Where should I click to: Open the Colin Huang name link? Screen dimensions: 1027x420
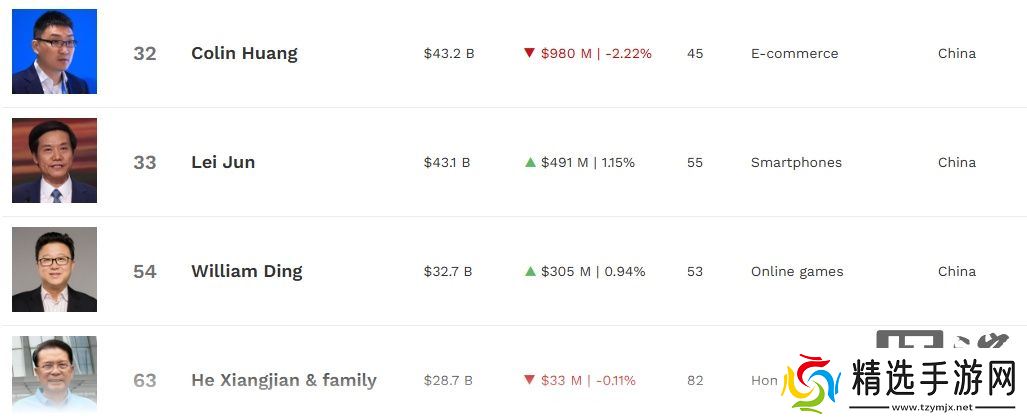[244, 53]
